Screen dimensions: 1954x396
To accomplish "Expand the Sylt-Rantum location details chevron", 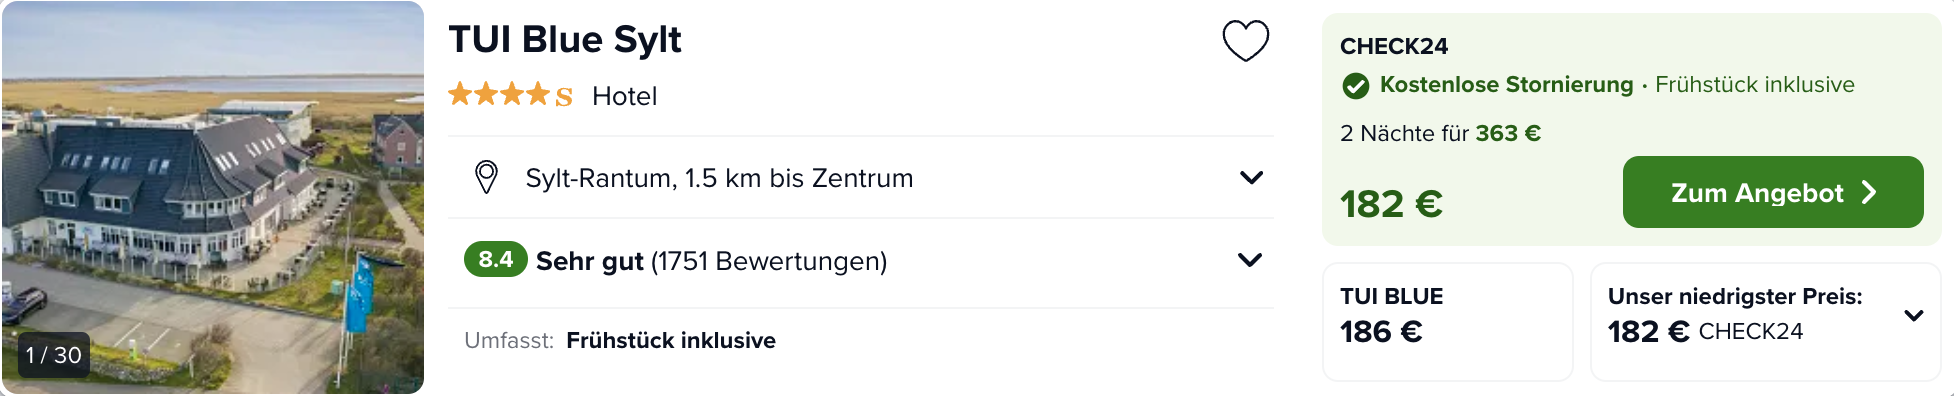I will [x=1251, y=178].
